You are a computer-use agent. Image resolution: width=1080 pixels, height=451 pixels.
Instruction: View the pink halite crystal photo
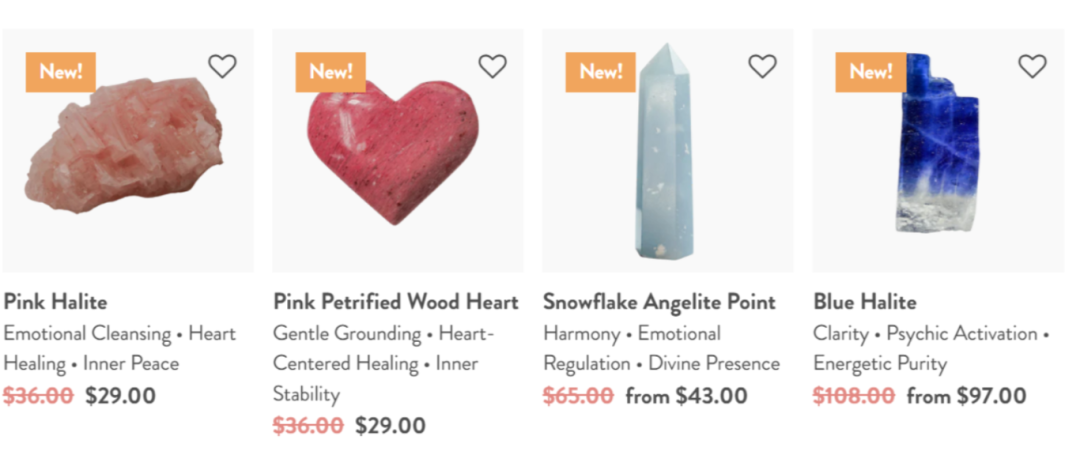pos(125,150)
